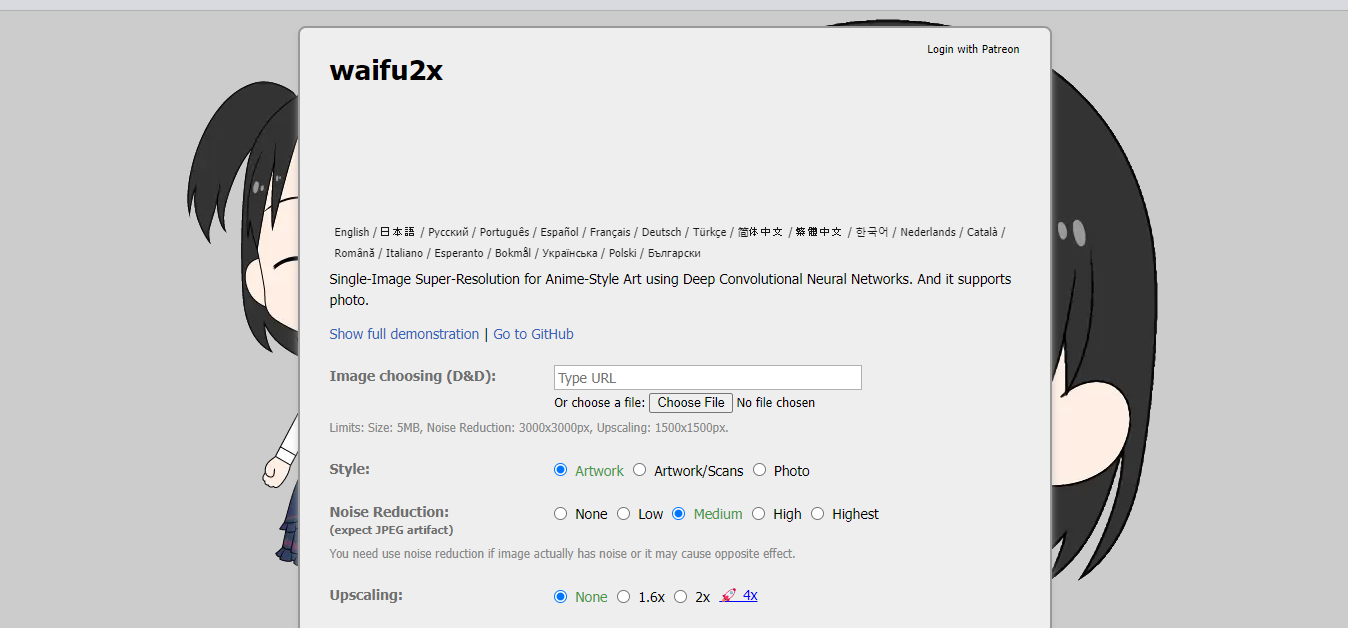Click the '(expect JPEG artifact)' note

391,530
